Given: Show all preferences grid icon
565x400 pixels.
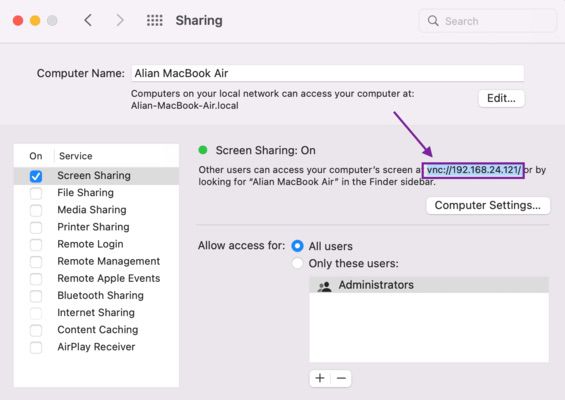Looking at the screenshot, I should pos(155,21).
